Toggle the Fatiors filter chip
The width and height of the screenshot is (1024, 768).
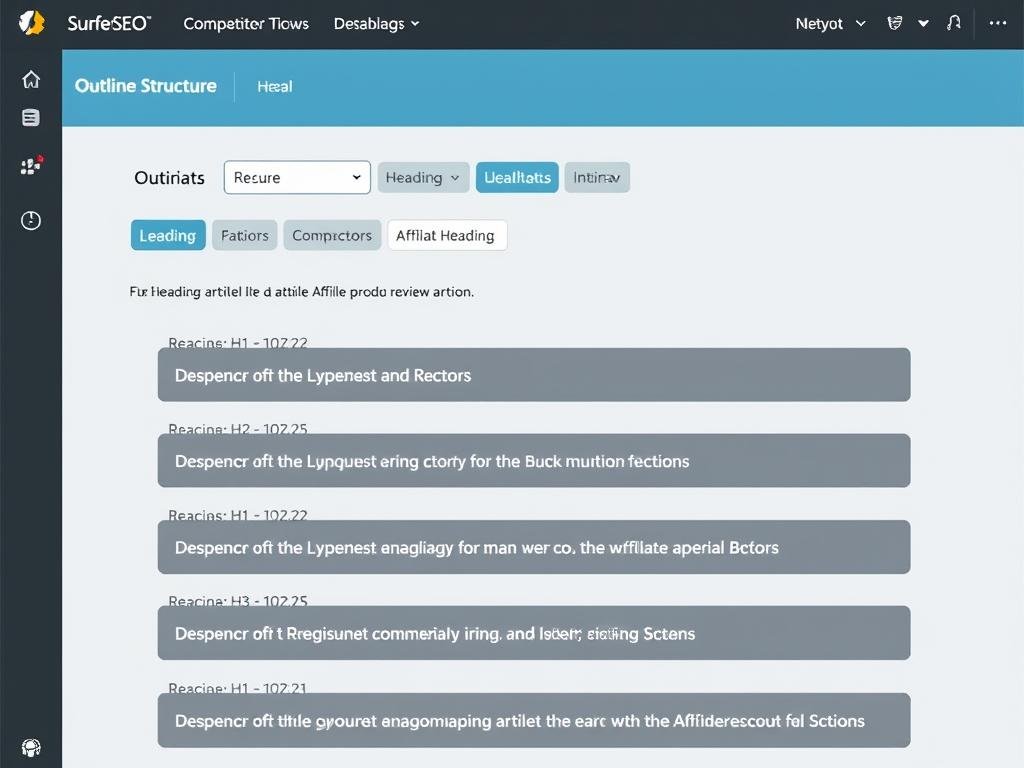click(x=244, y=235)
